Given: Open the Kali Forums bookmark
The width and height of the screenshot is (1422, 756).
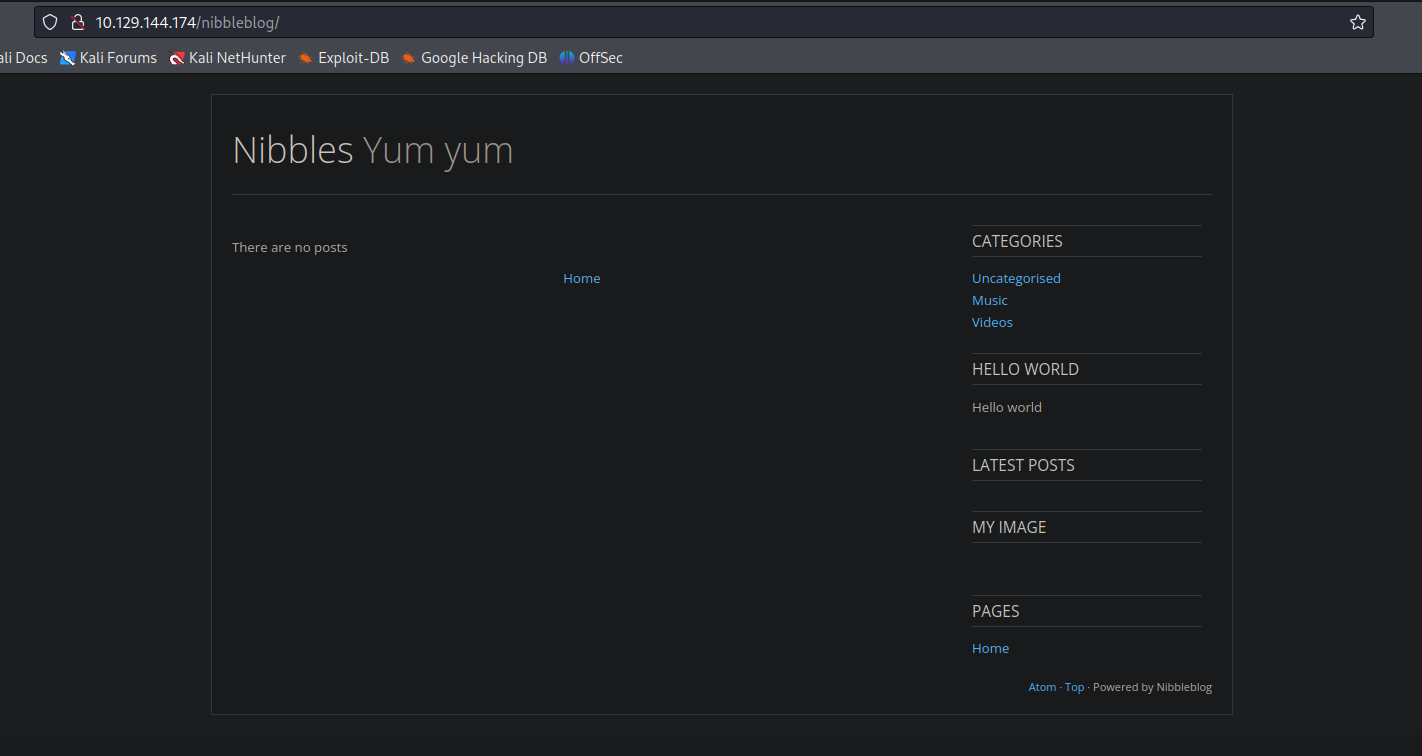Looking at the screenshot, I should 108,58.
